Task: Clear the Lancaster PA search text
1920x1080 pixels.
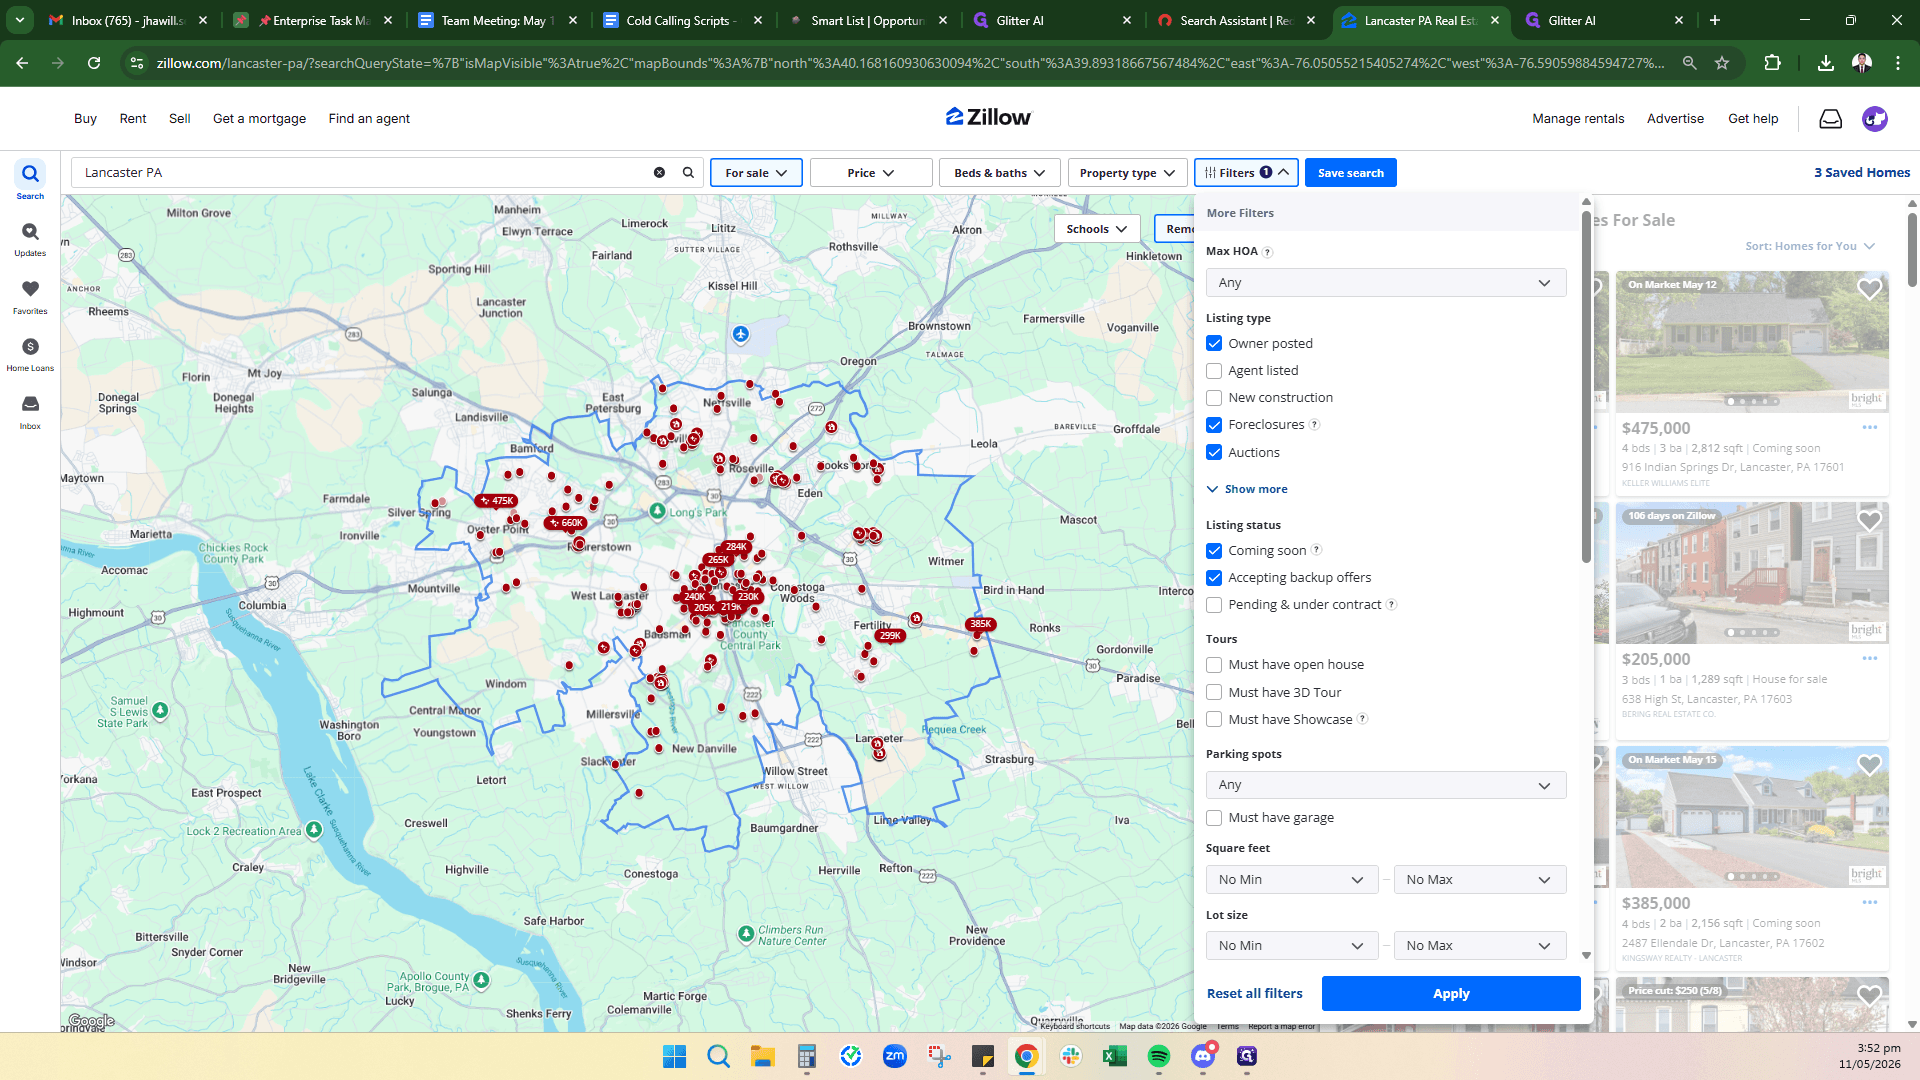Action: [x=659, y=173]
